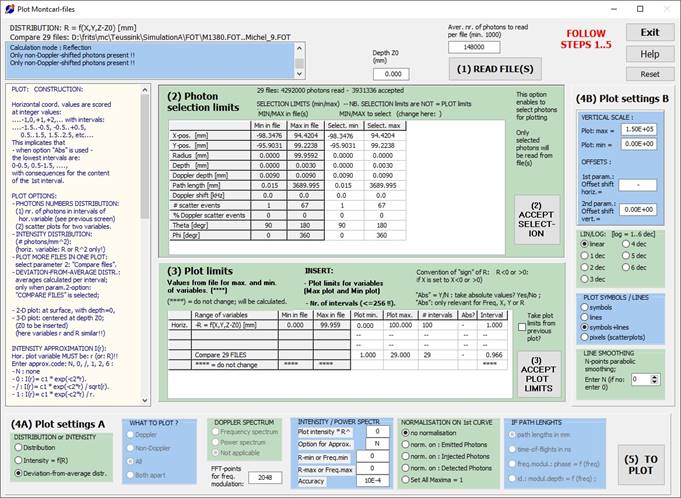Click Horiz. row # intervals cell 100
The height and width of the screenshot is (498, 681).
tap(438, 325)
